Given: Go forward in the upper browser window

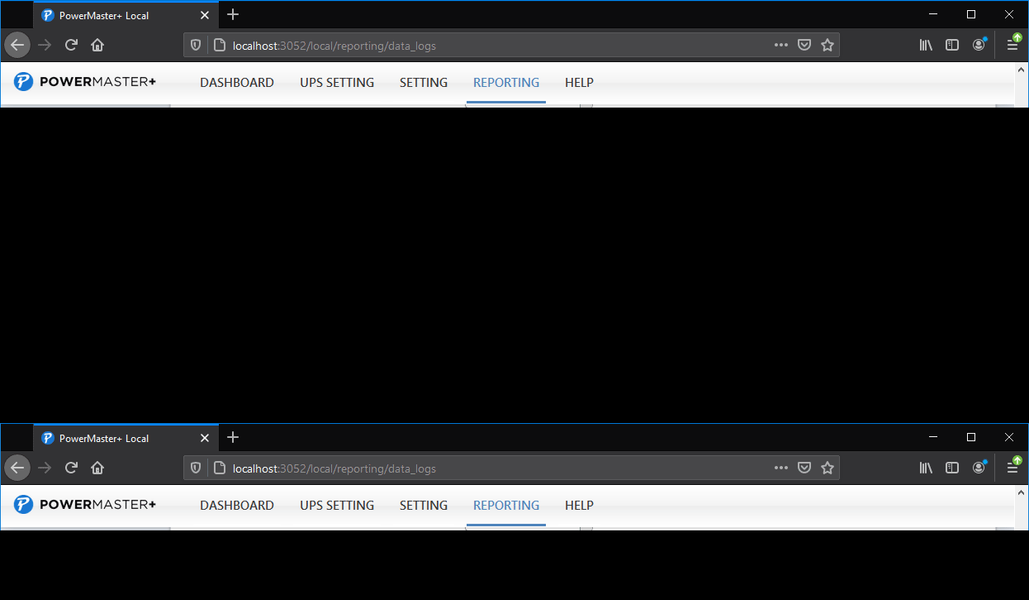Looking at the screenshot, I should click(x=45, y=45).
